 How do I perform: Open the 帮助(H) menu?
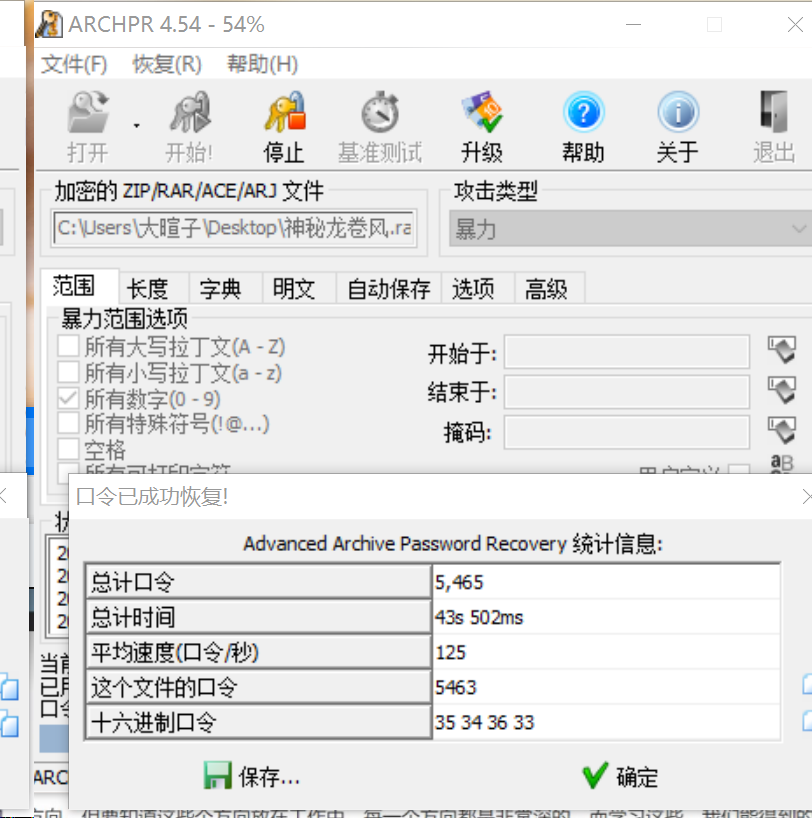point(262,64)
